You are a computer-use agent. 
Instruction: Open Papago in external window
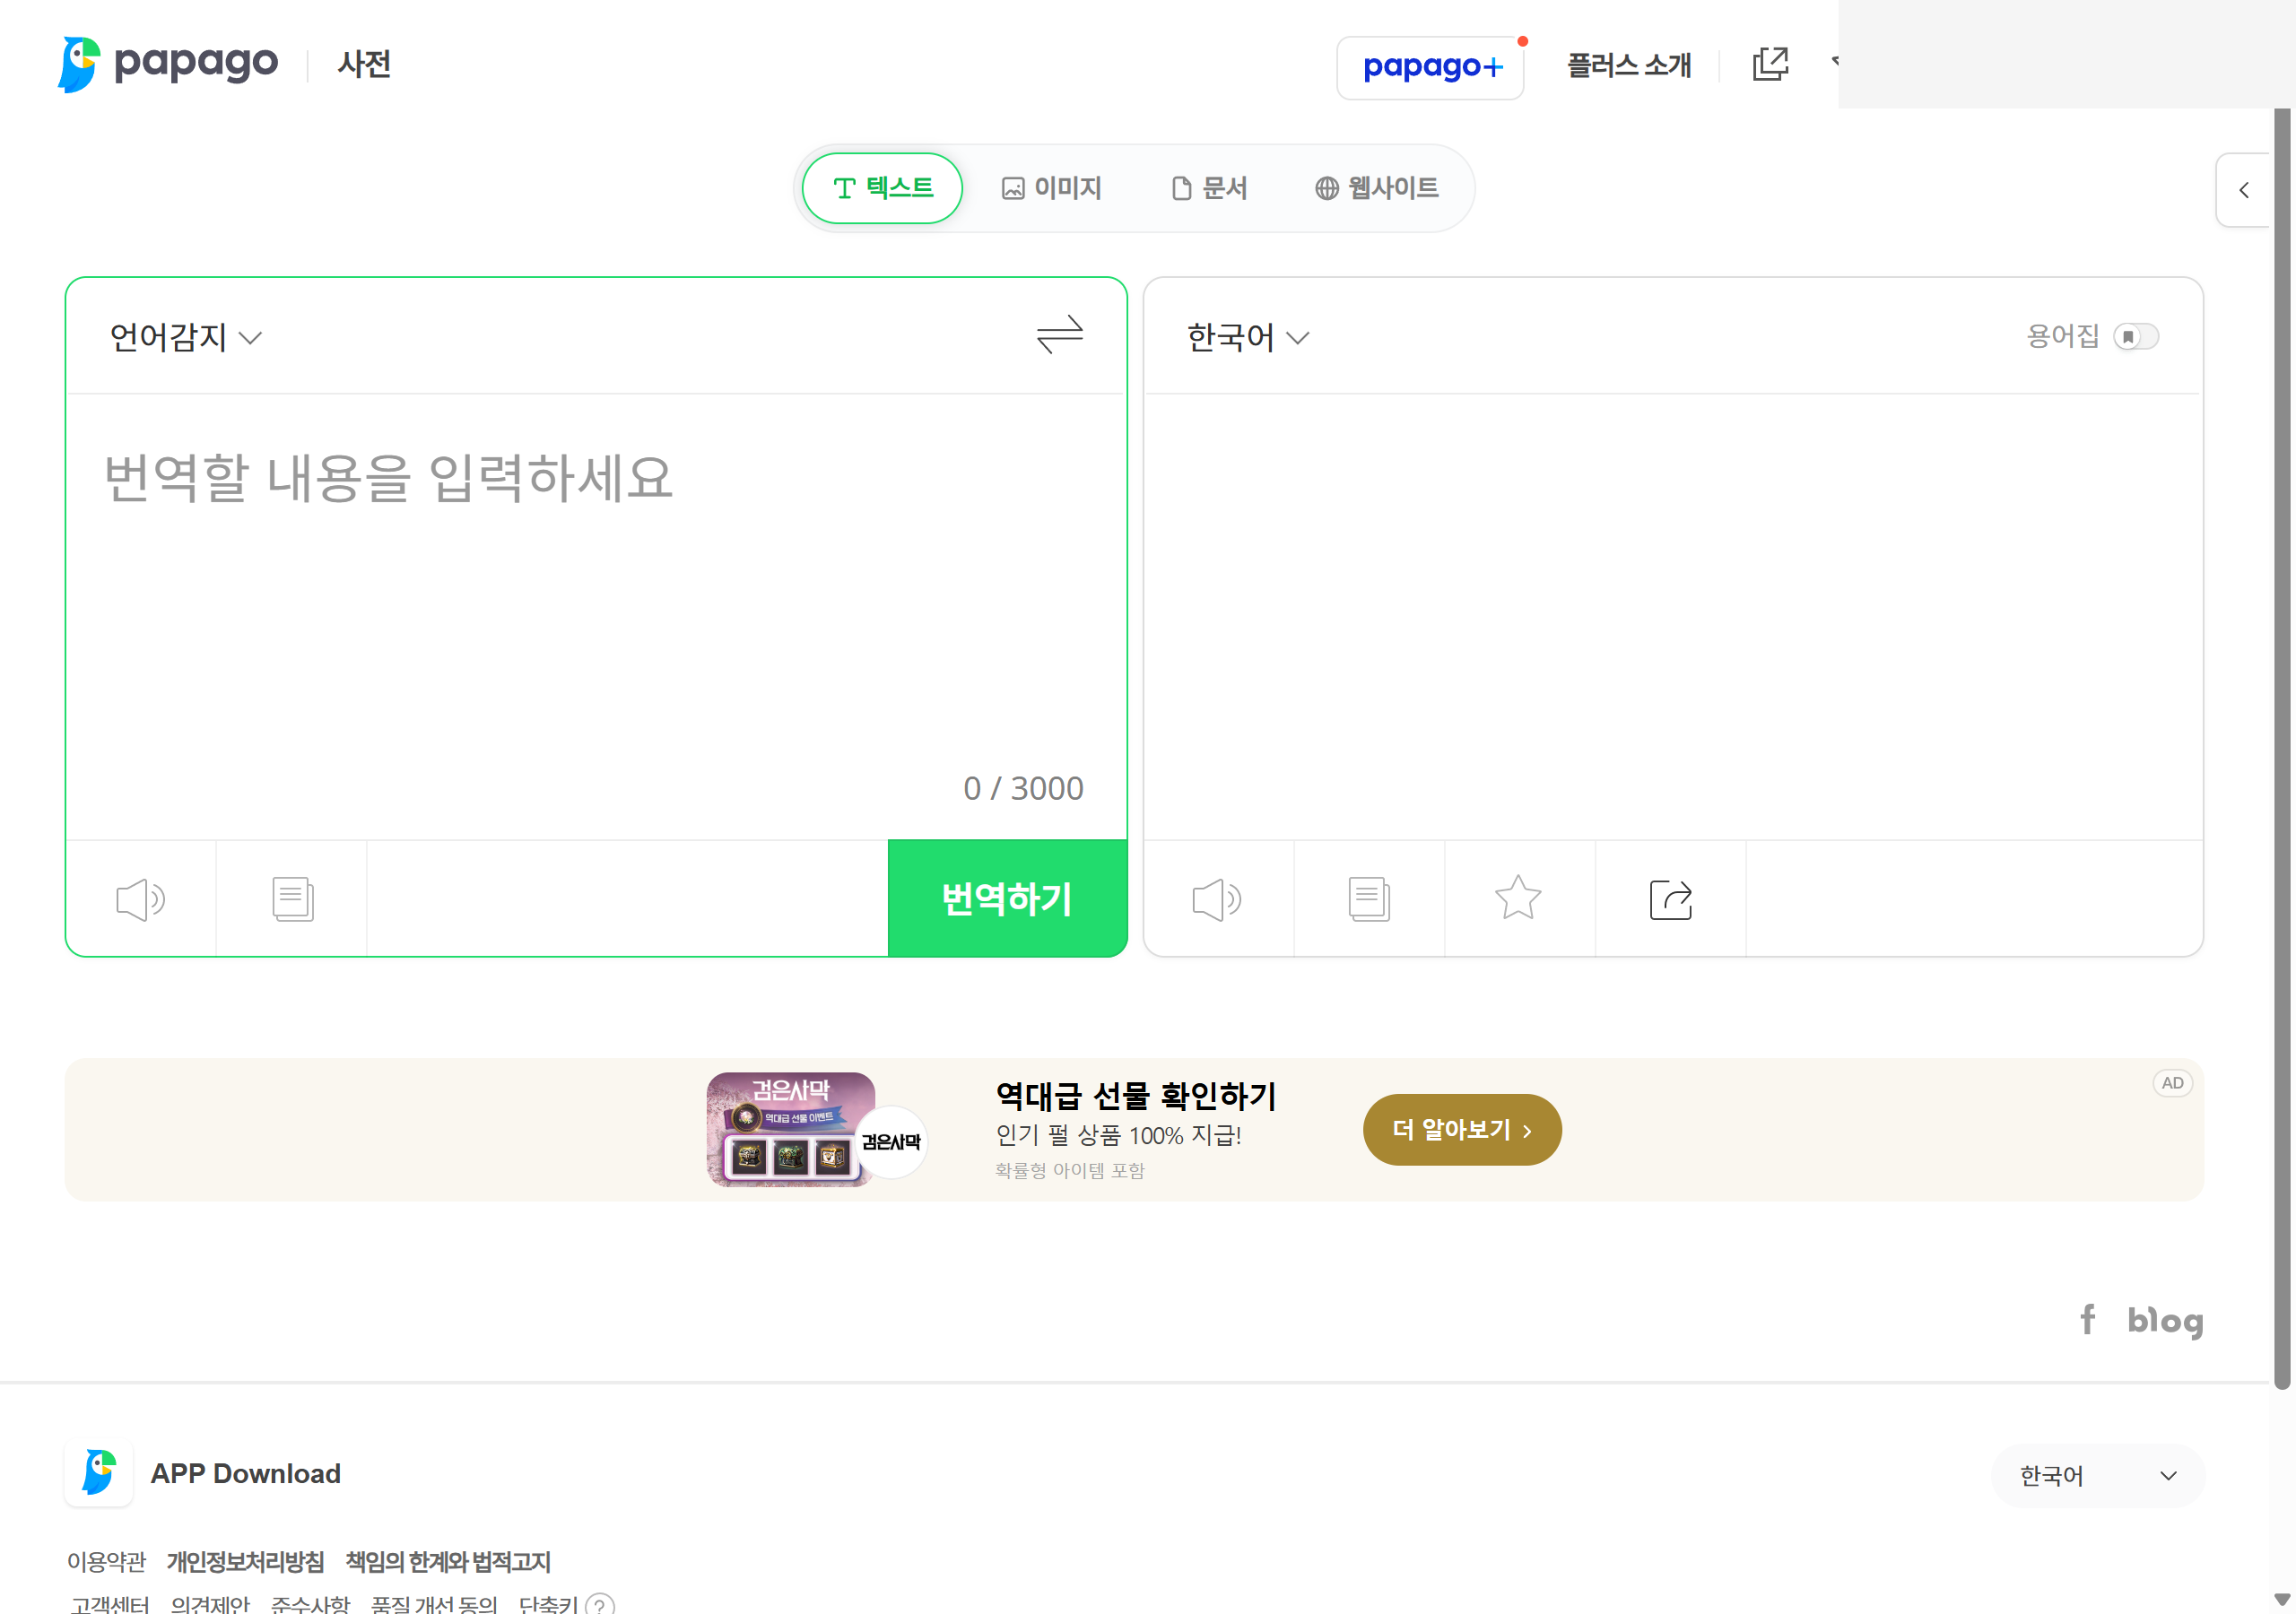pyautogui.click(x=1770, y=63)
